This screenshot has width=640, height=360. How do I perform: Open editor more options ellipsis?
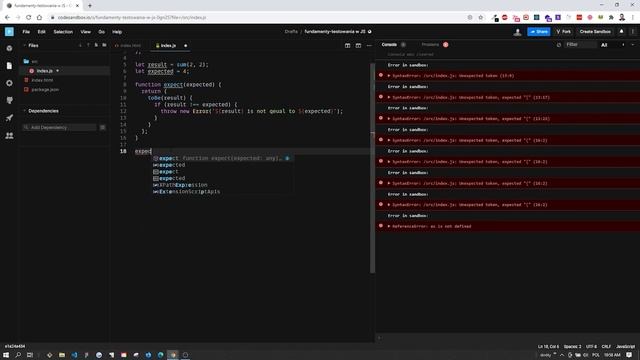pyautogui.click(x=369, y=46)
